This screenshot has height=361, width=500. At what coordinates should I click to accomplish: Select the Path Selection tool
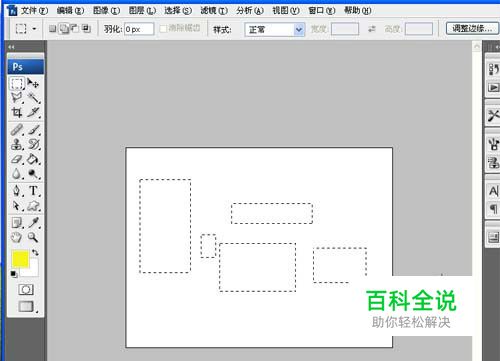(17, 206)
